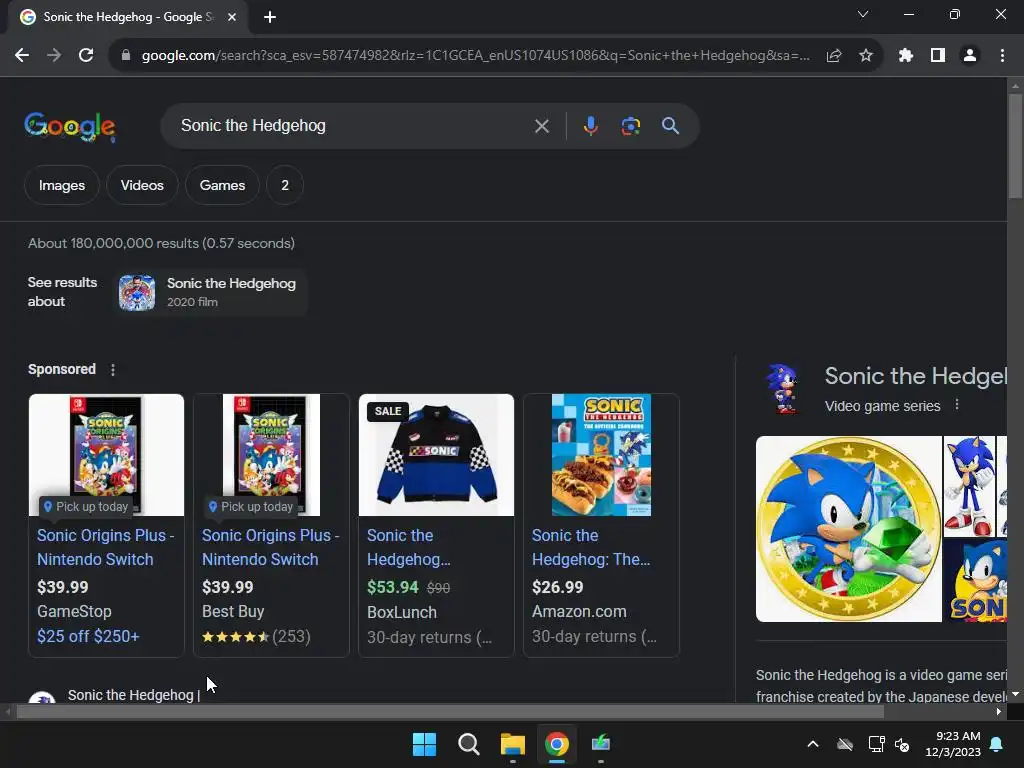Switch to the Videos filter
The image size is (1024, 768).
142,185
